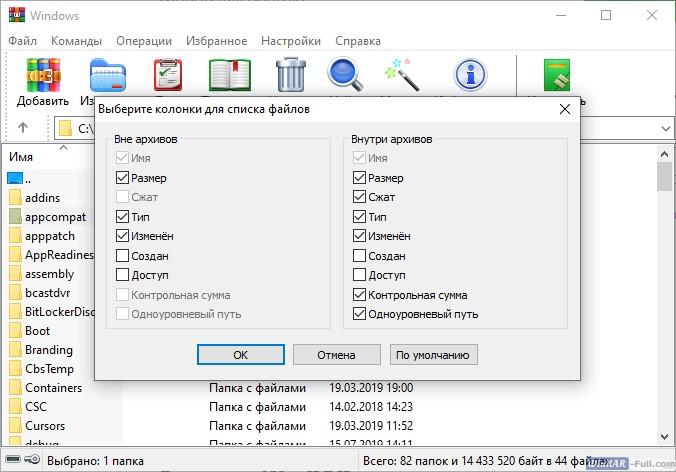
Task: Enable Доступ column under Вне архивов
Action: [x=122, y=275]
